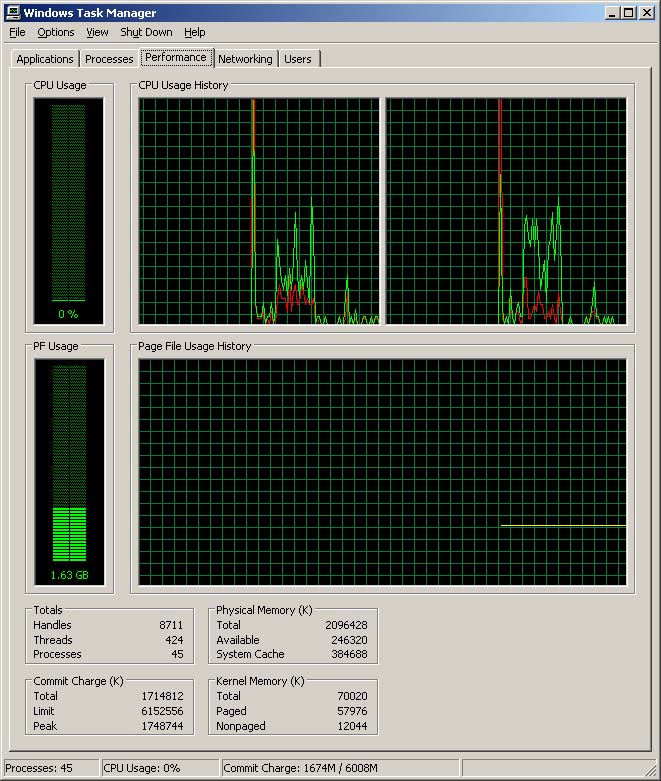Minimize the Task Manager window
The height and width of the screenshot is (781, 661).
[610, 12]
